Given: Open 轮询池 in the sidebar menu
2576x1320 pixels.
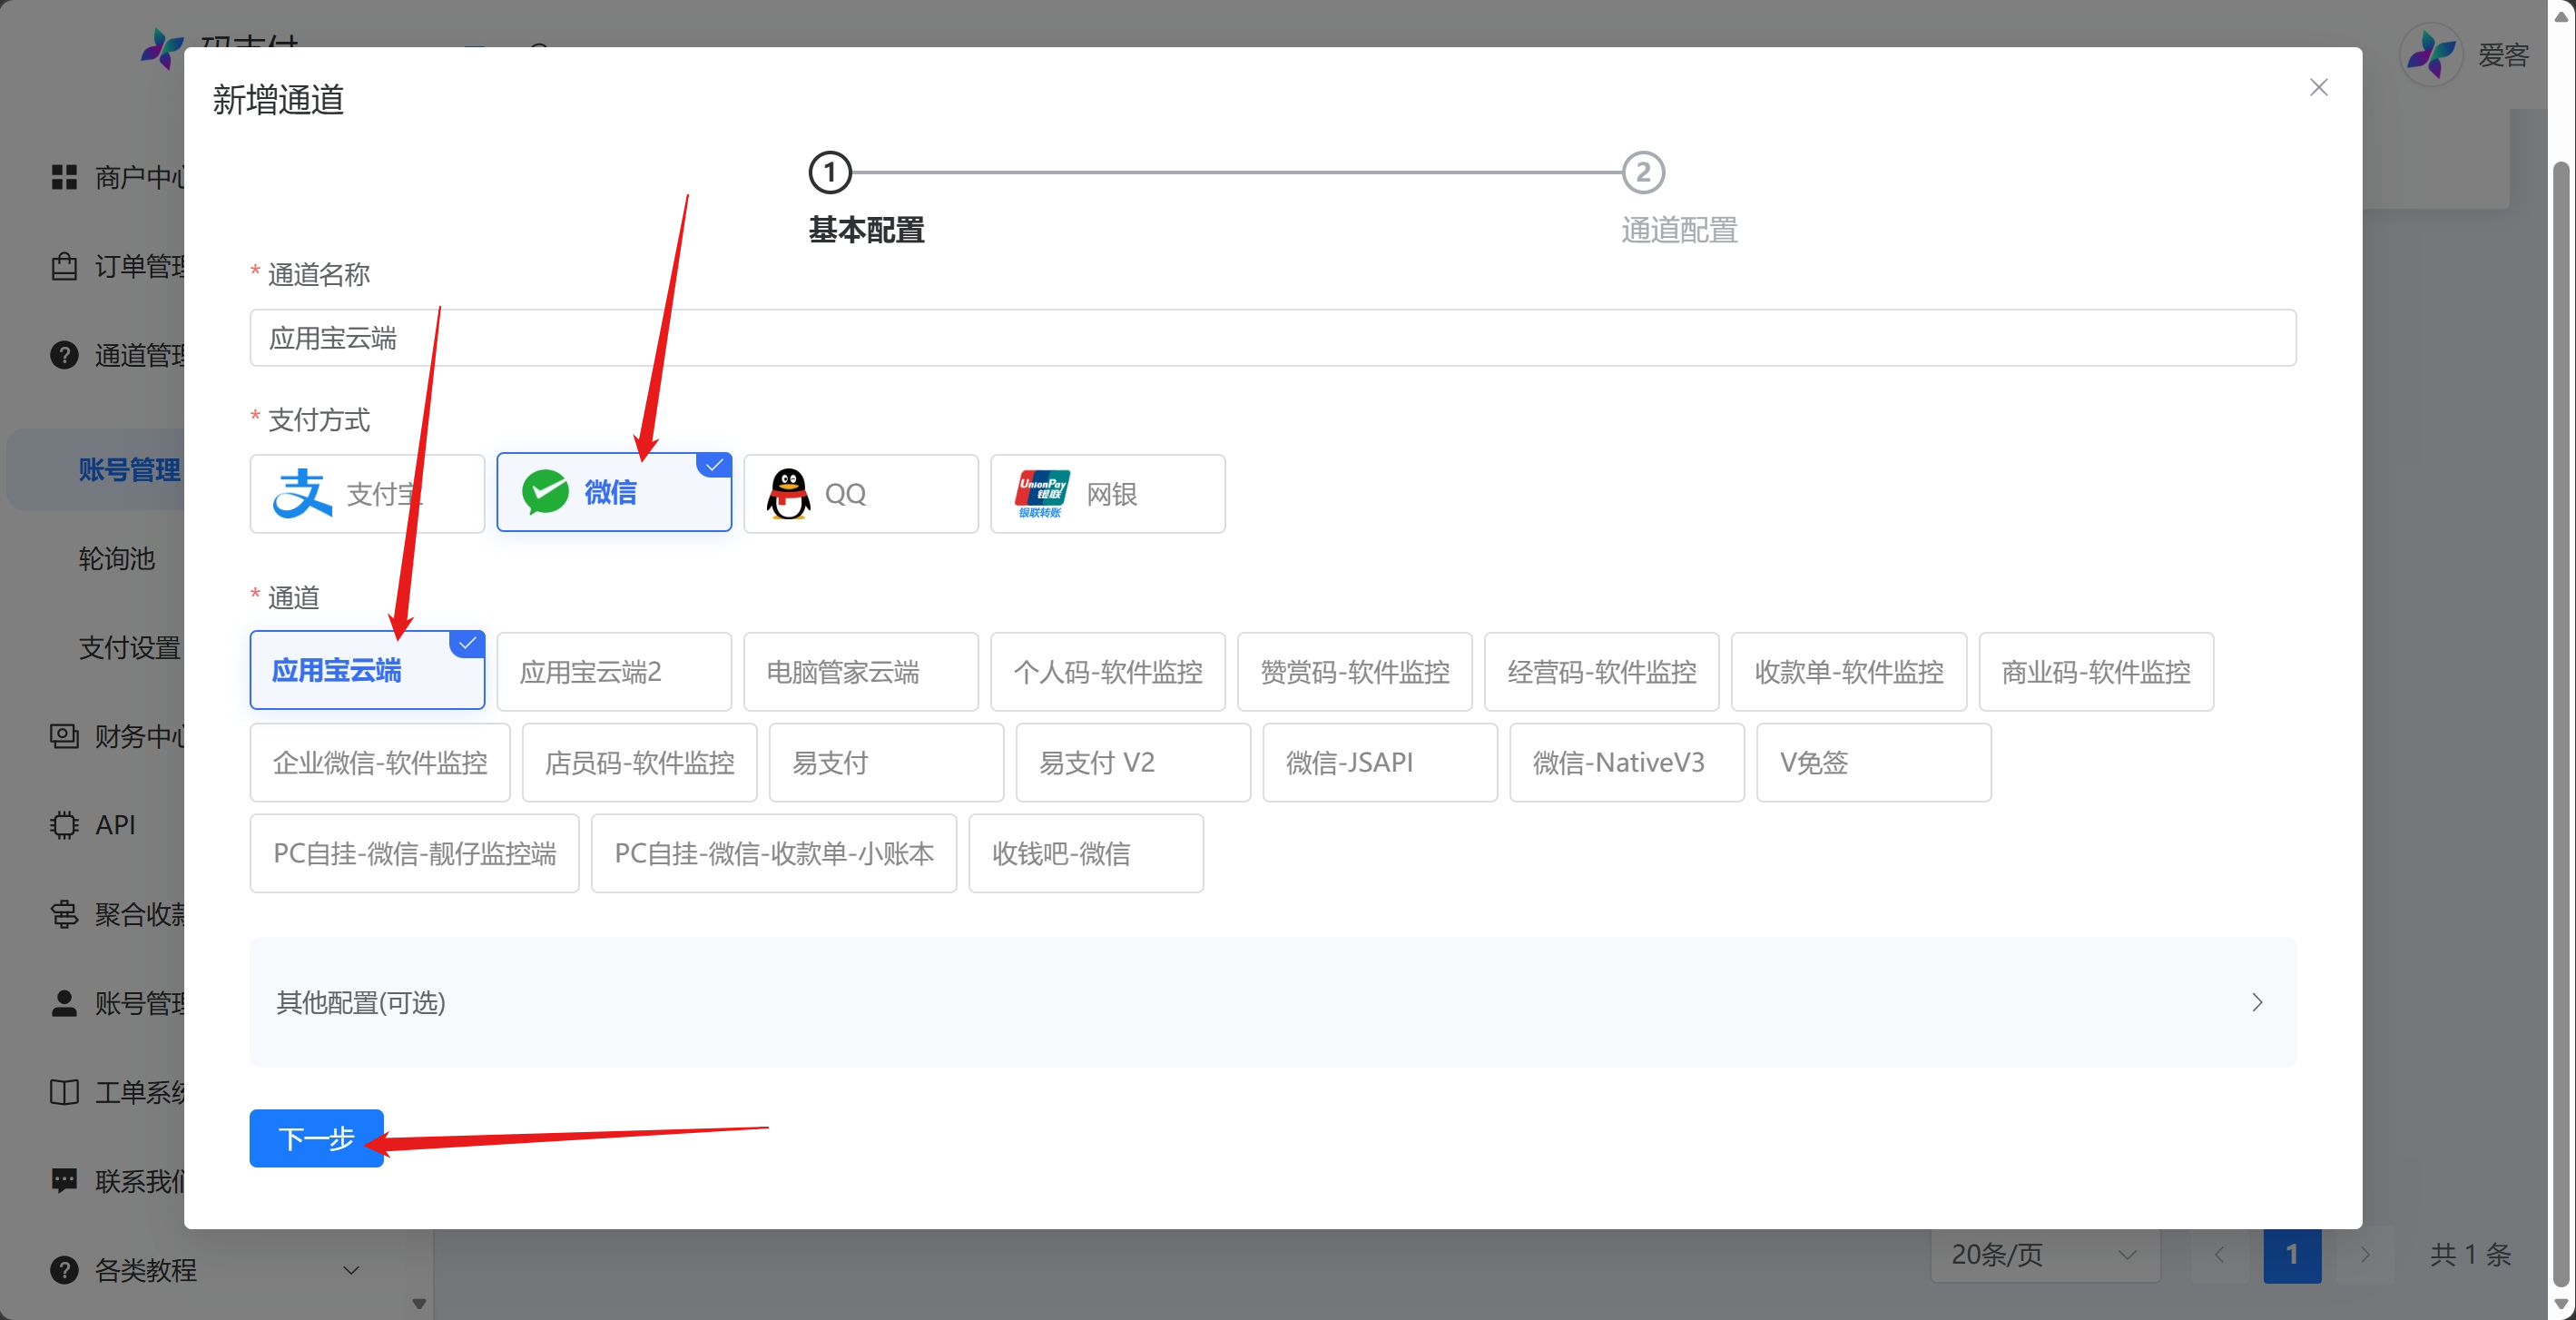Looking at the screenshot, I should click(x=117, y=559).
